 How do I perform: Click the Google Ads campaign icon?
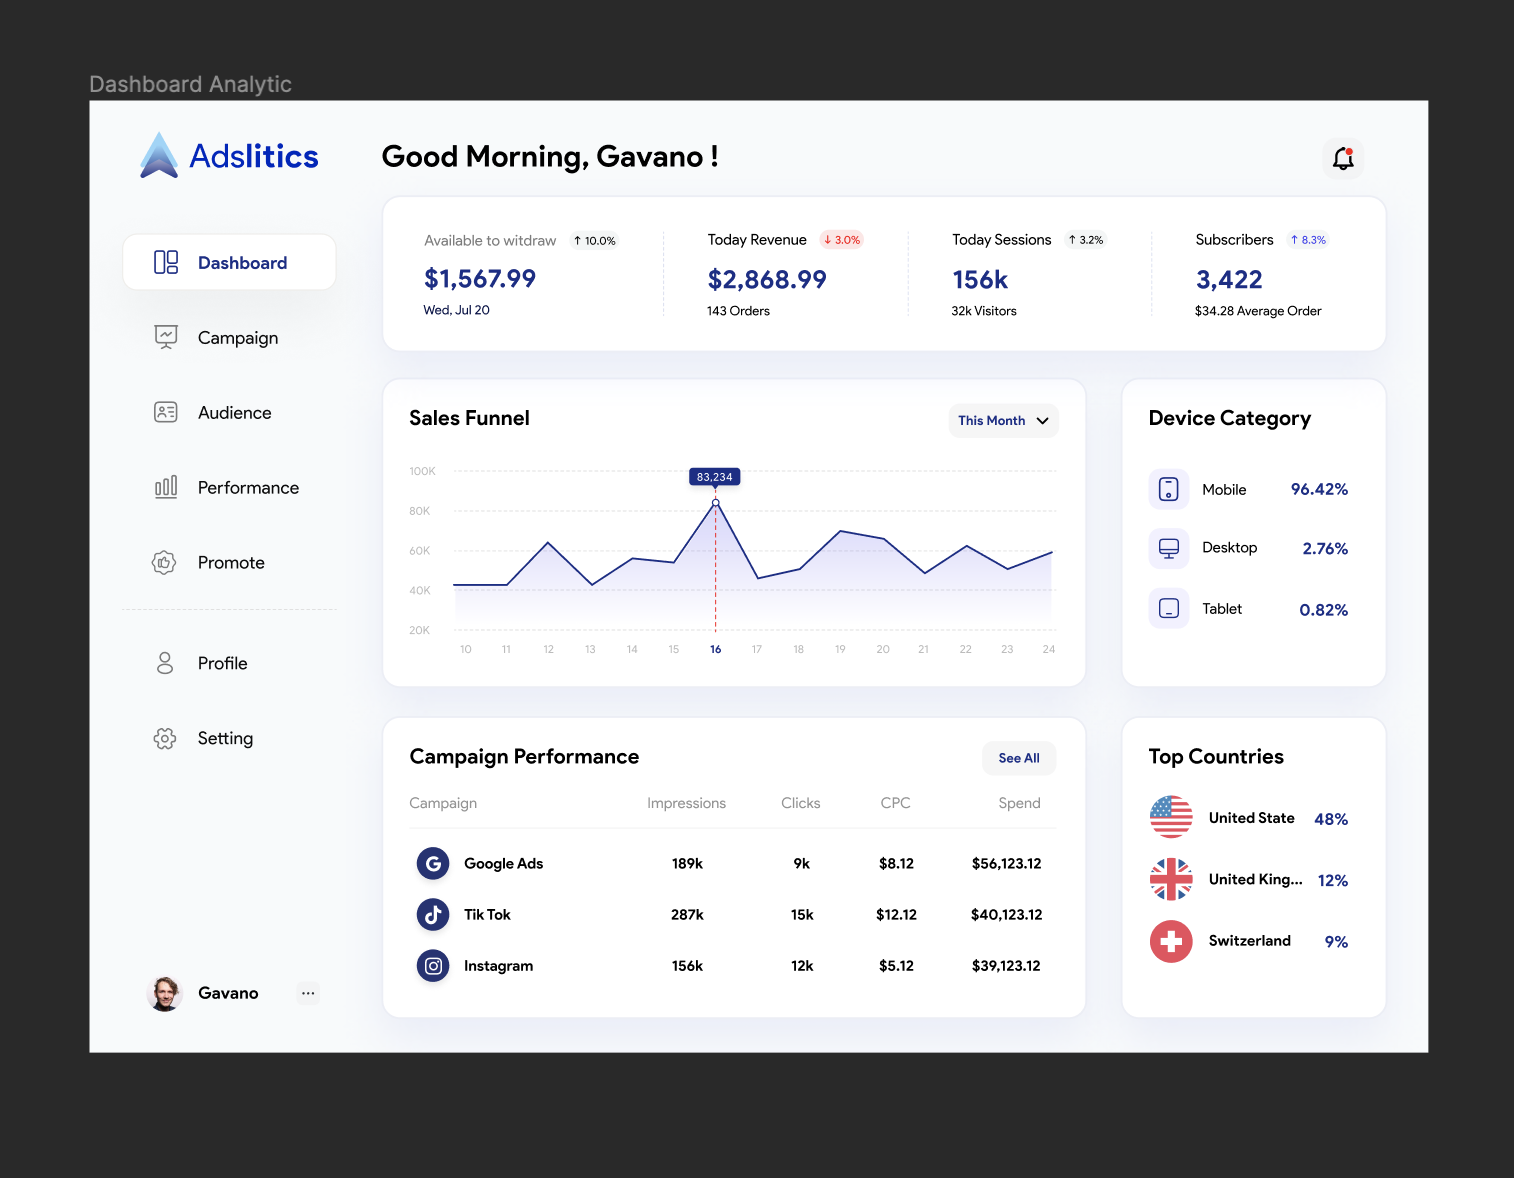[433, 863]
